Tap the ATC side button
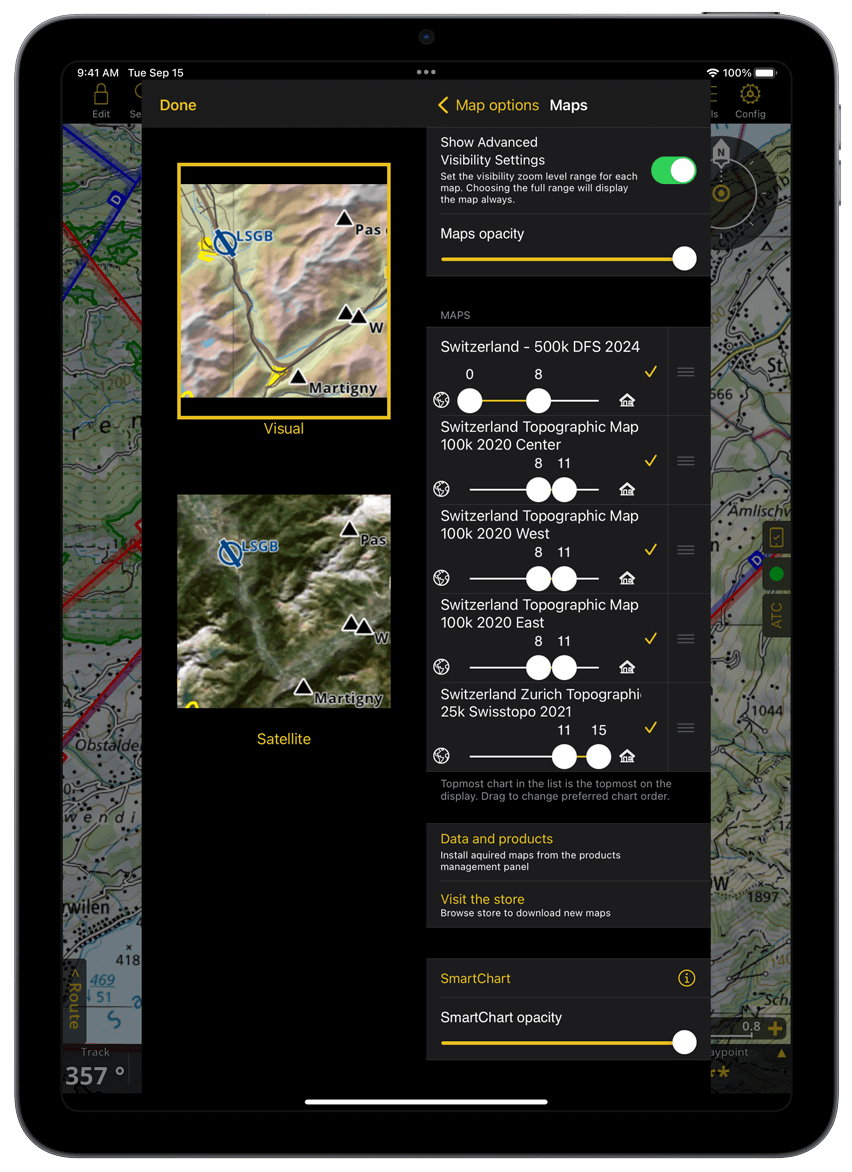Viewport: 852px width, 1172px height. click(x=776, y=613)
